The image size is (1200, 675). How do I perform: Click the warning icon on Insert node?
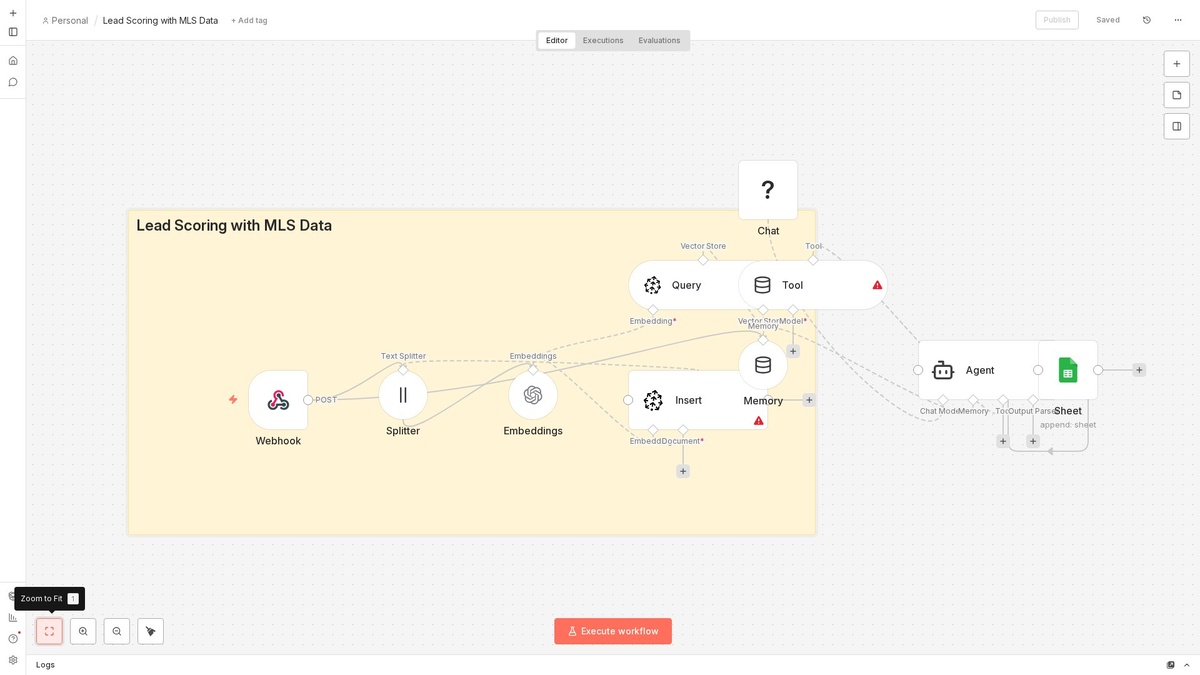point(759,421)
